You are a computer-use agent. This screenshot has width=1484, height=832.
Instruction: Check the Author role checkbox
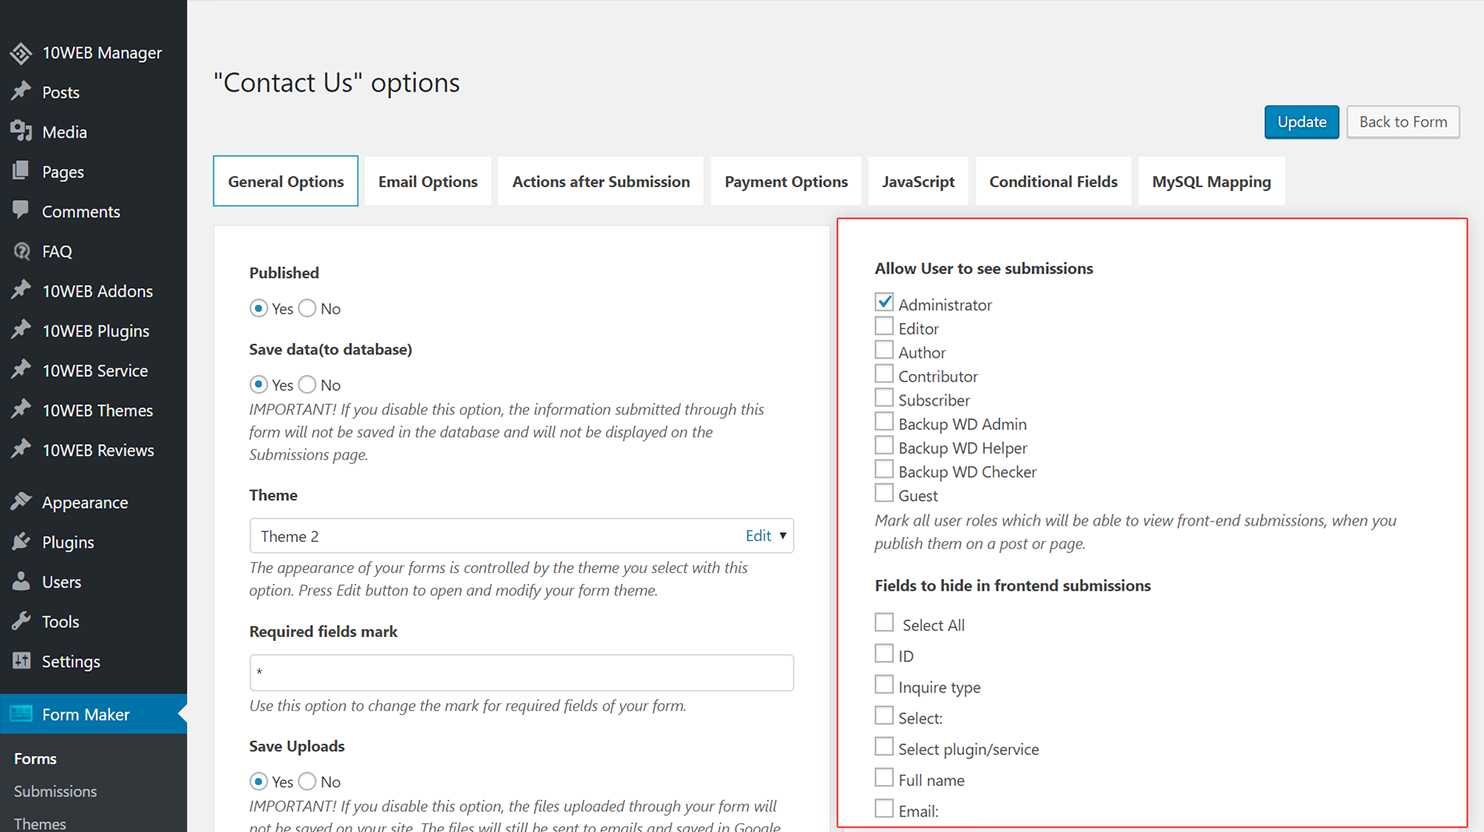pos(884,350)
